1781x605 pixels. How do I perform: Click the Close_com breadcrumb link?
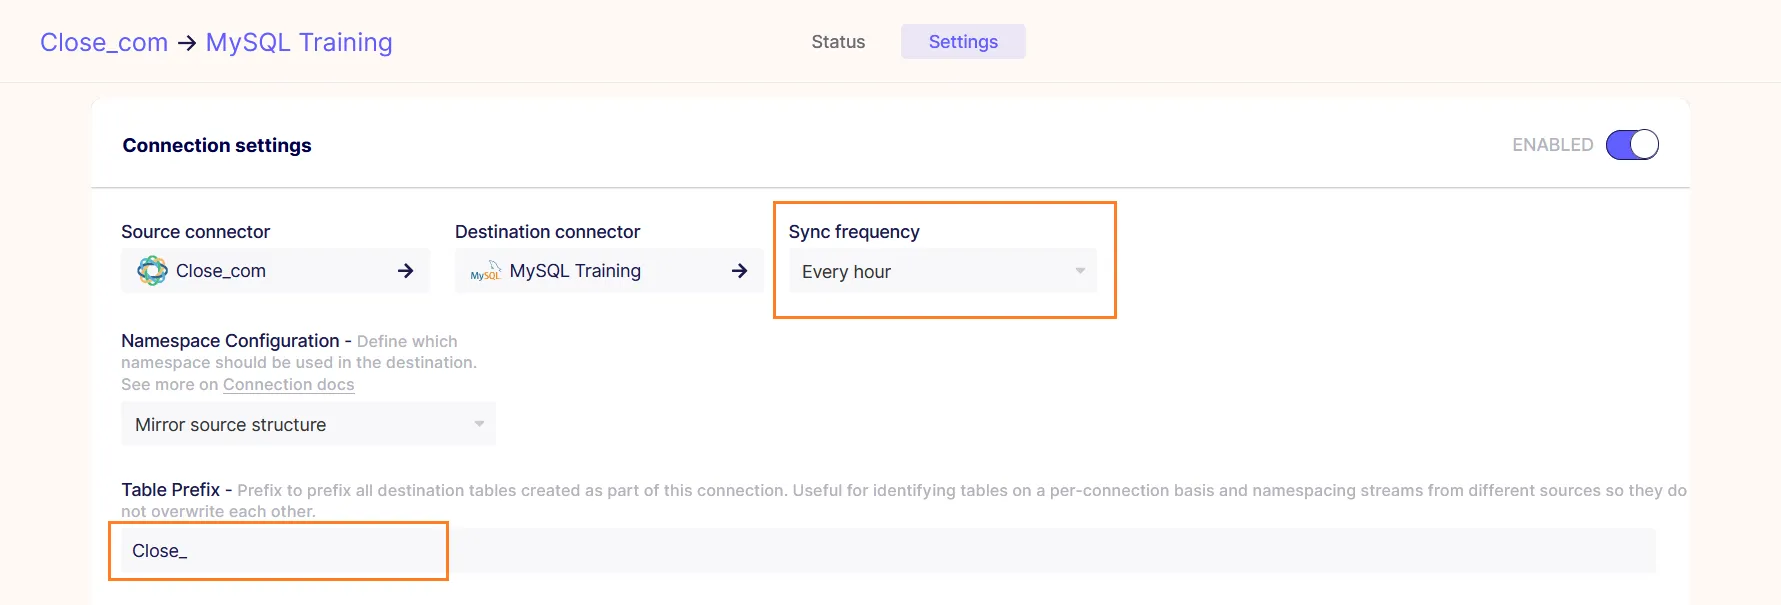104,42
